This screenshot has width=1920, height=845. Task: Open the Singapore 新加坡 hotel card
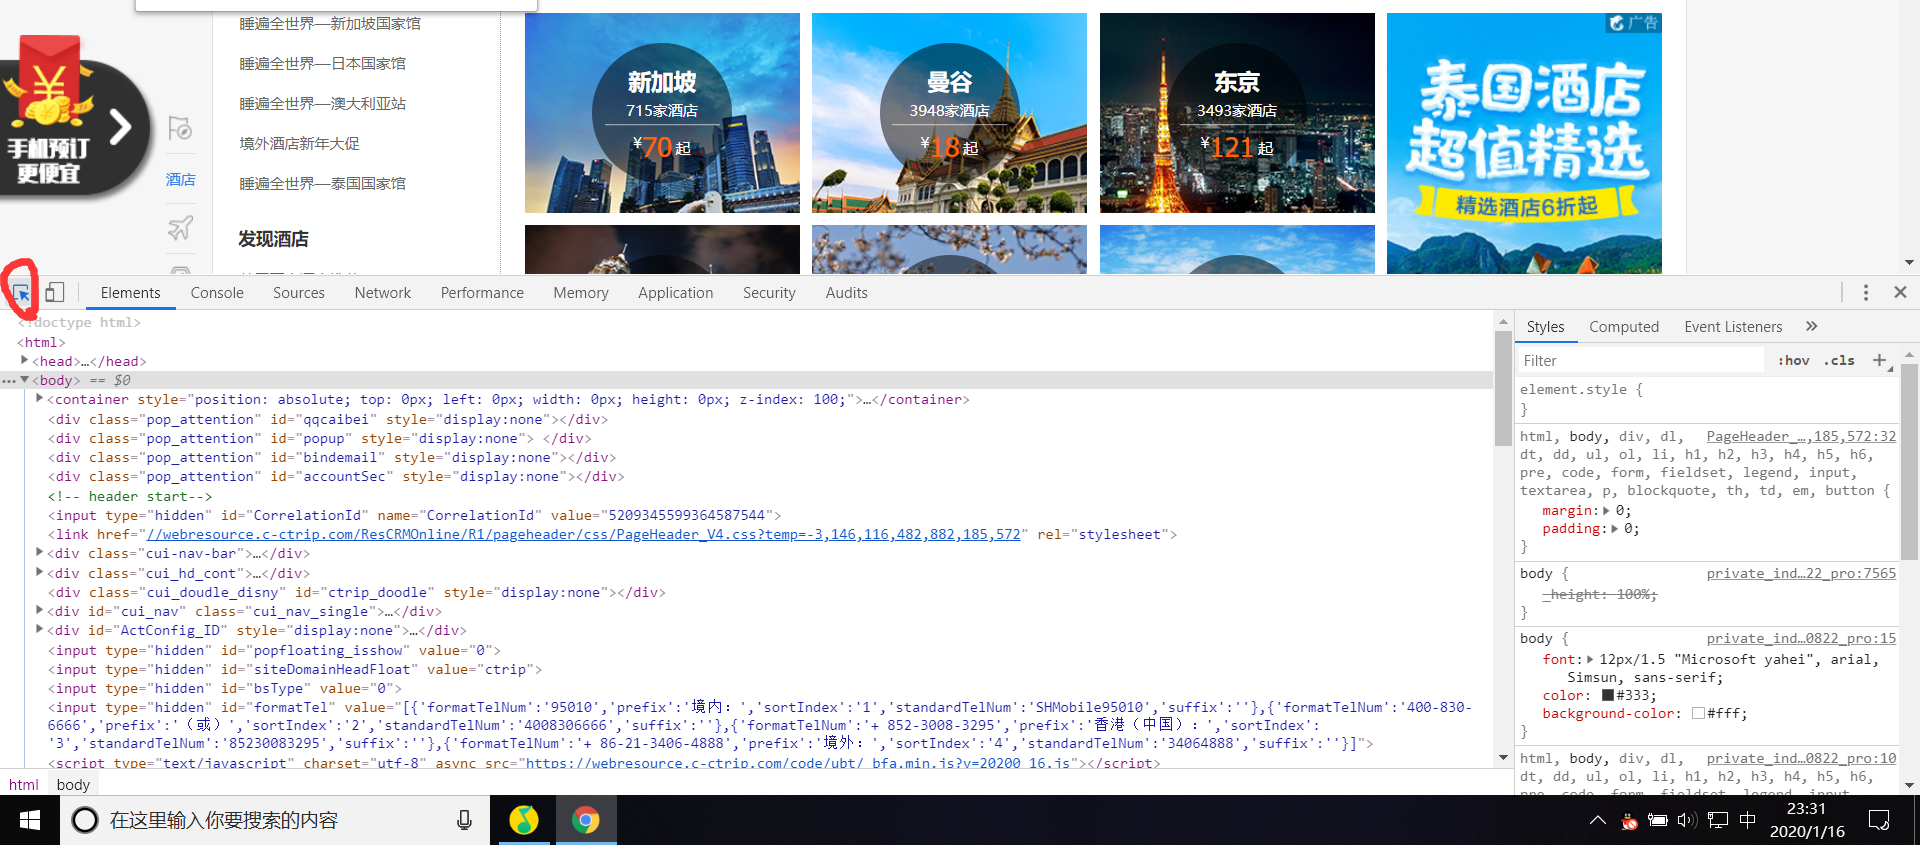click(x=662, y=113)
